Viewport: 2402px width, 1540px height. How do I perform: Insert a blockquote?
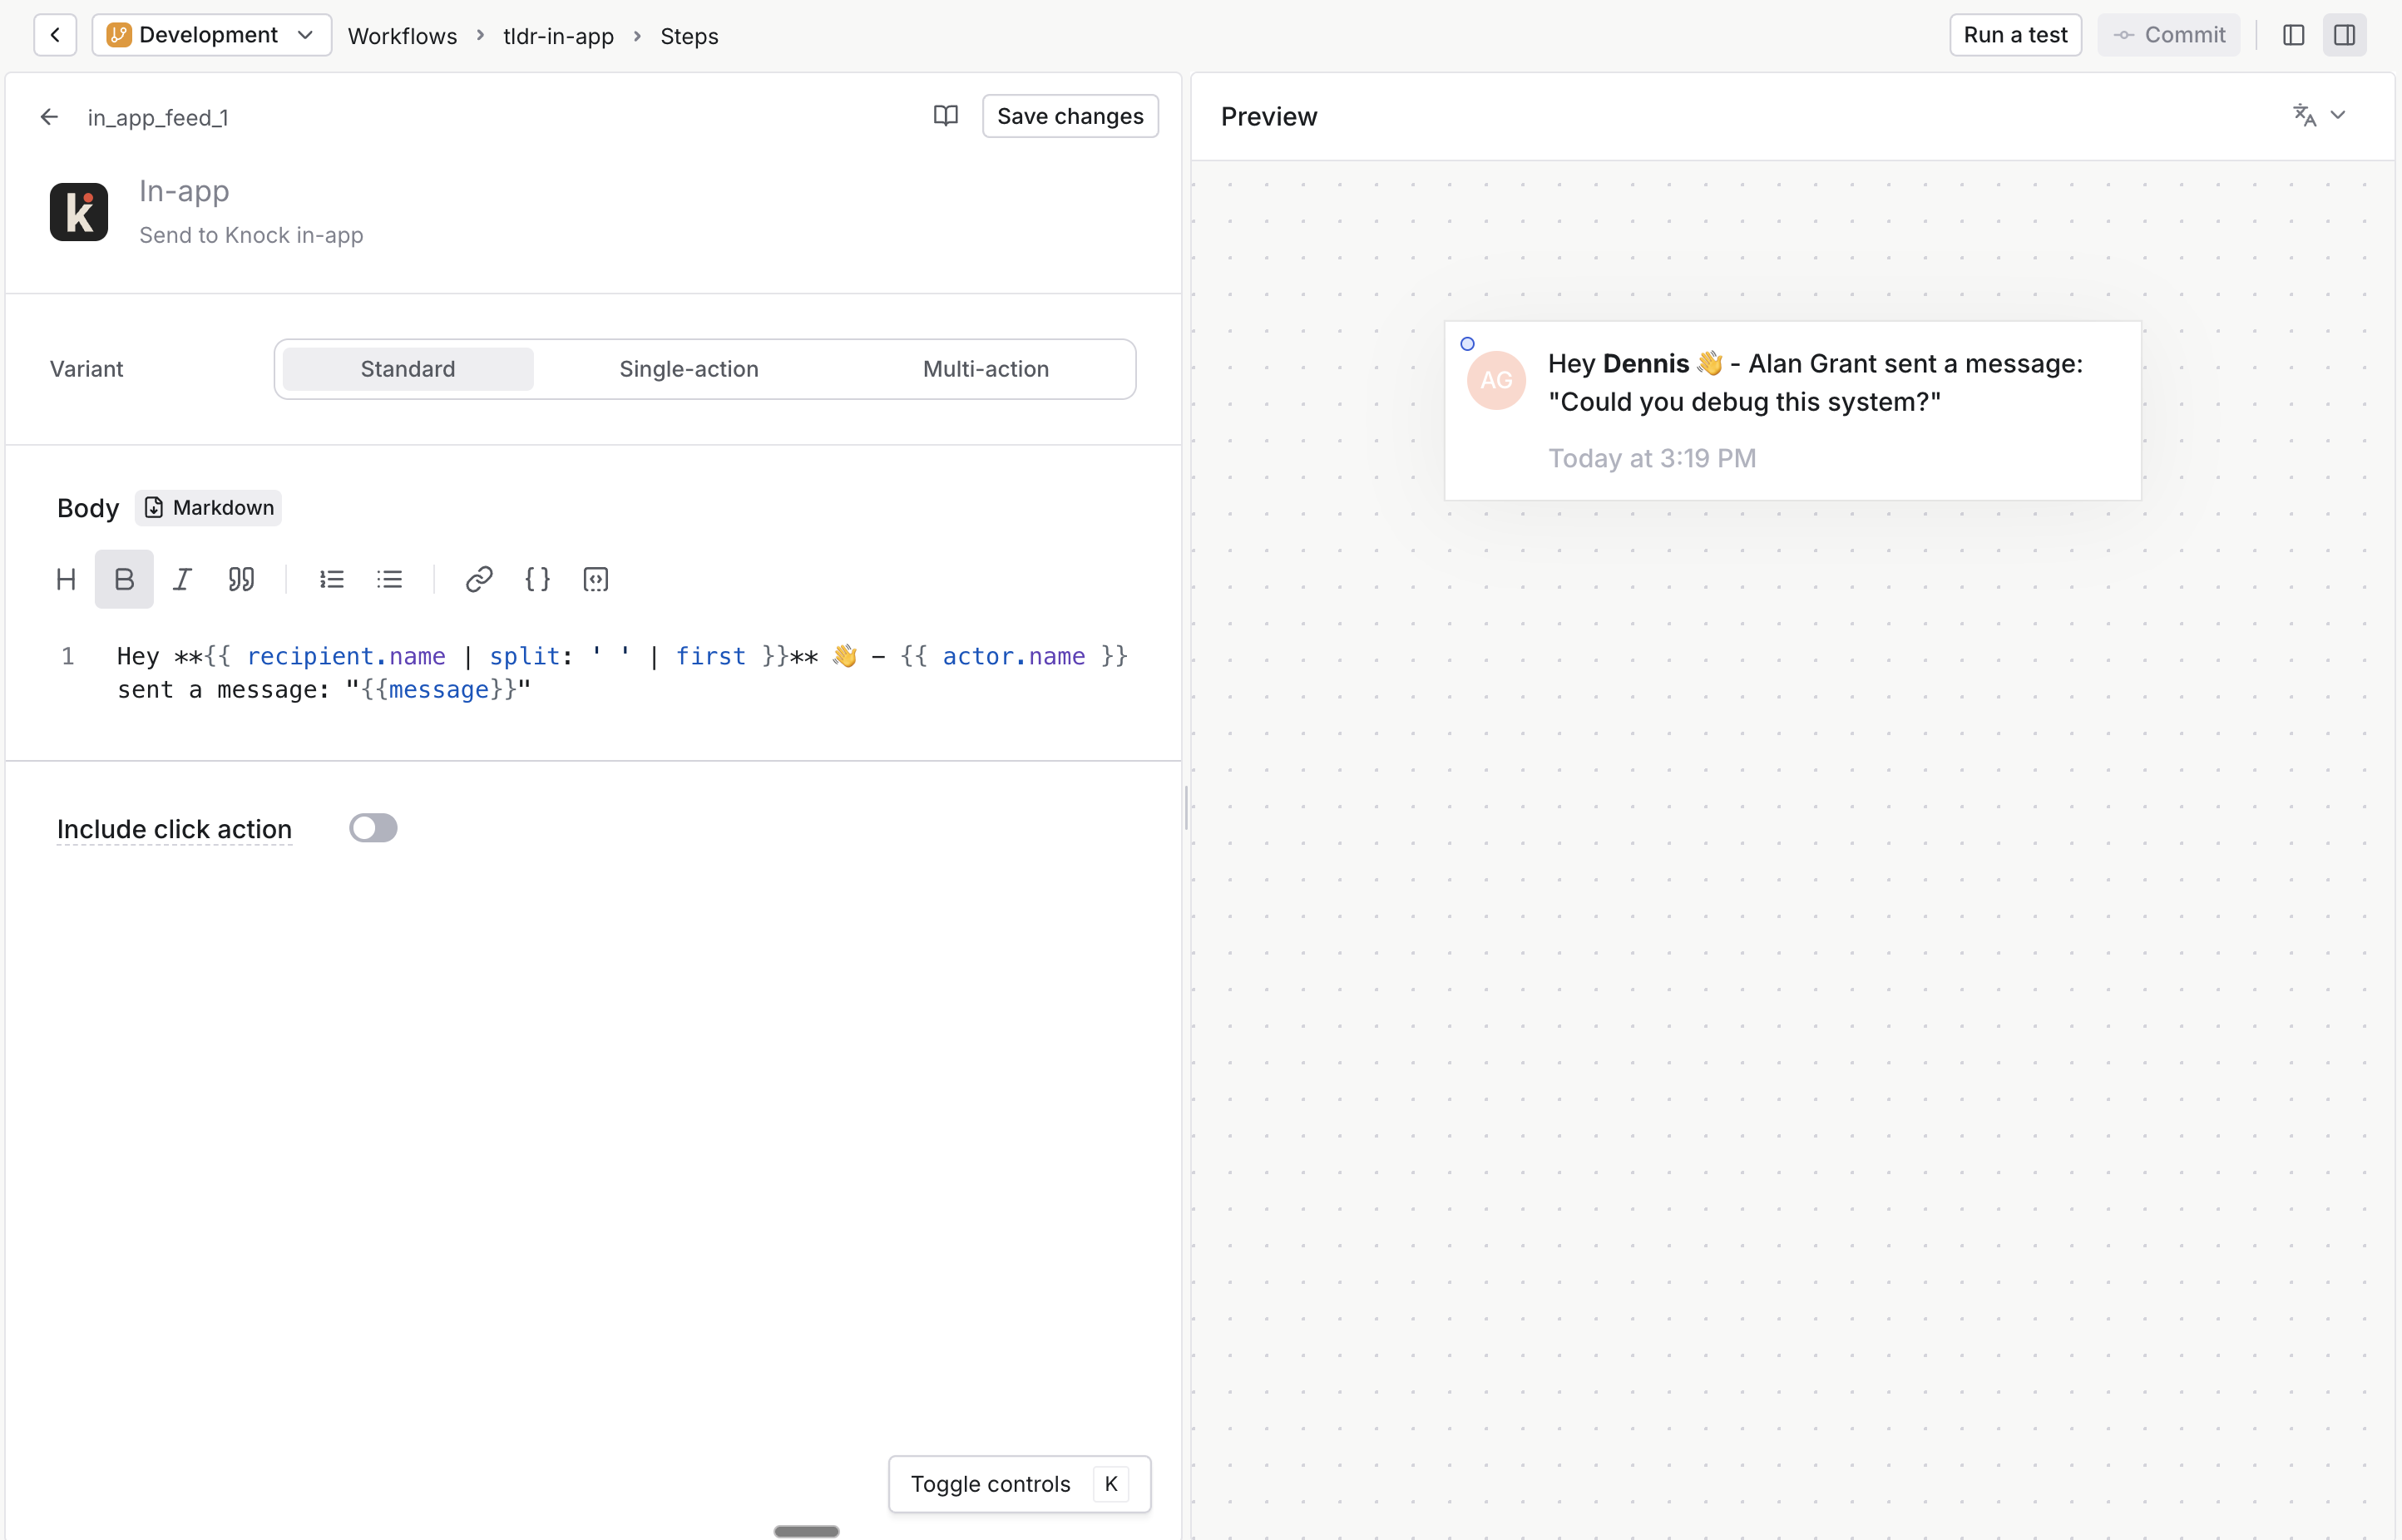tap(241, 579)
